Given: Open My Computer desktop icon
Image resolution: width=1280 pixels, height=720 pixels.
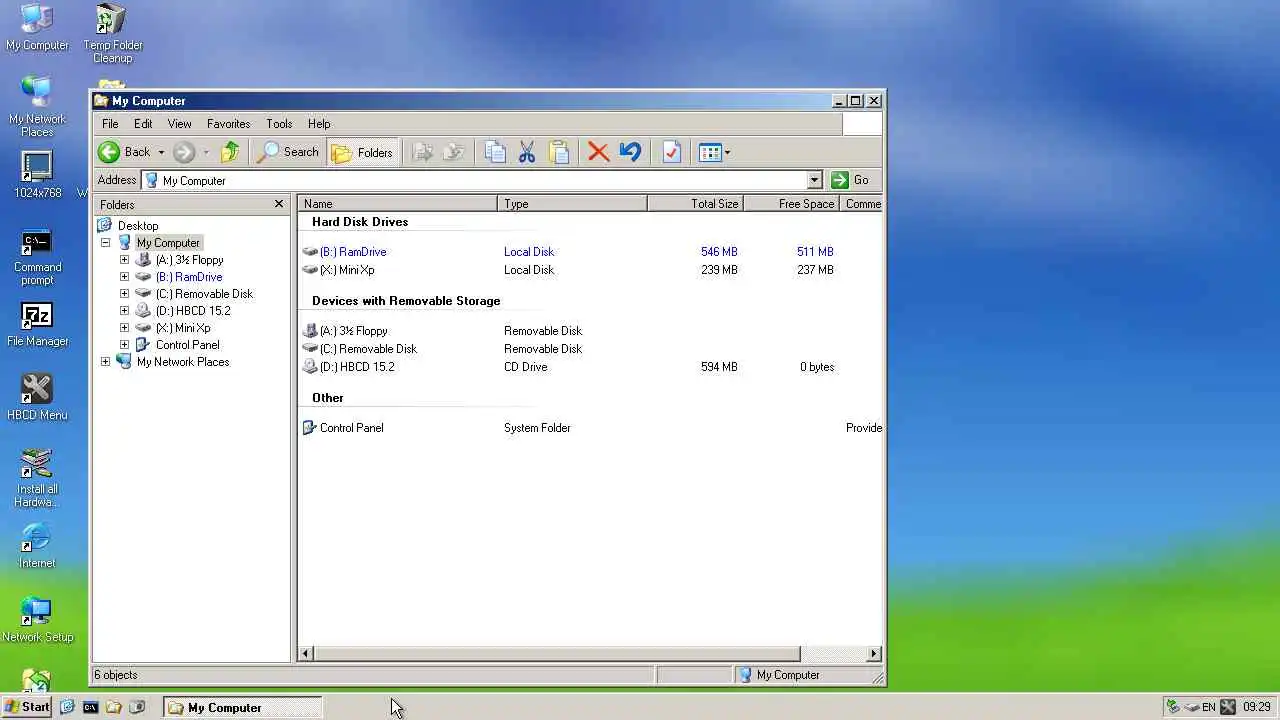Looking at the screenshot, I should (37, 28).
